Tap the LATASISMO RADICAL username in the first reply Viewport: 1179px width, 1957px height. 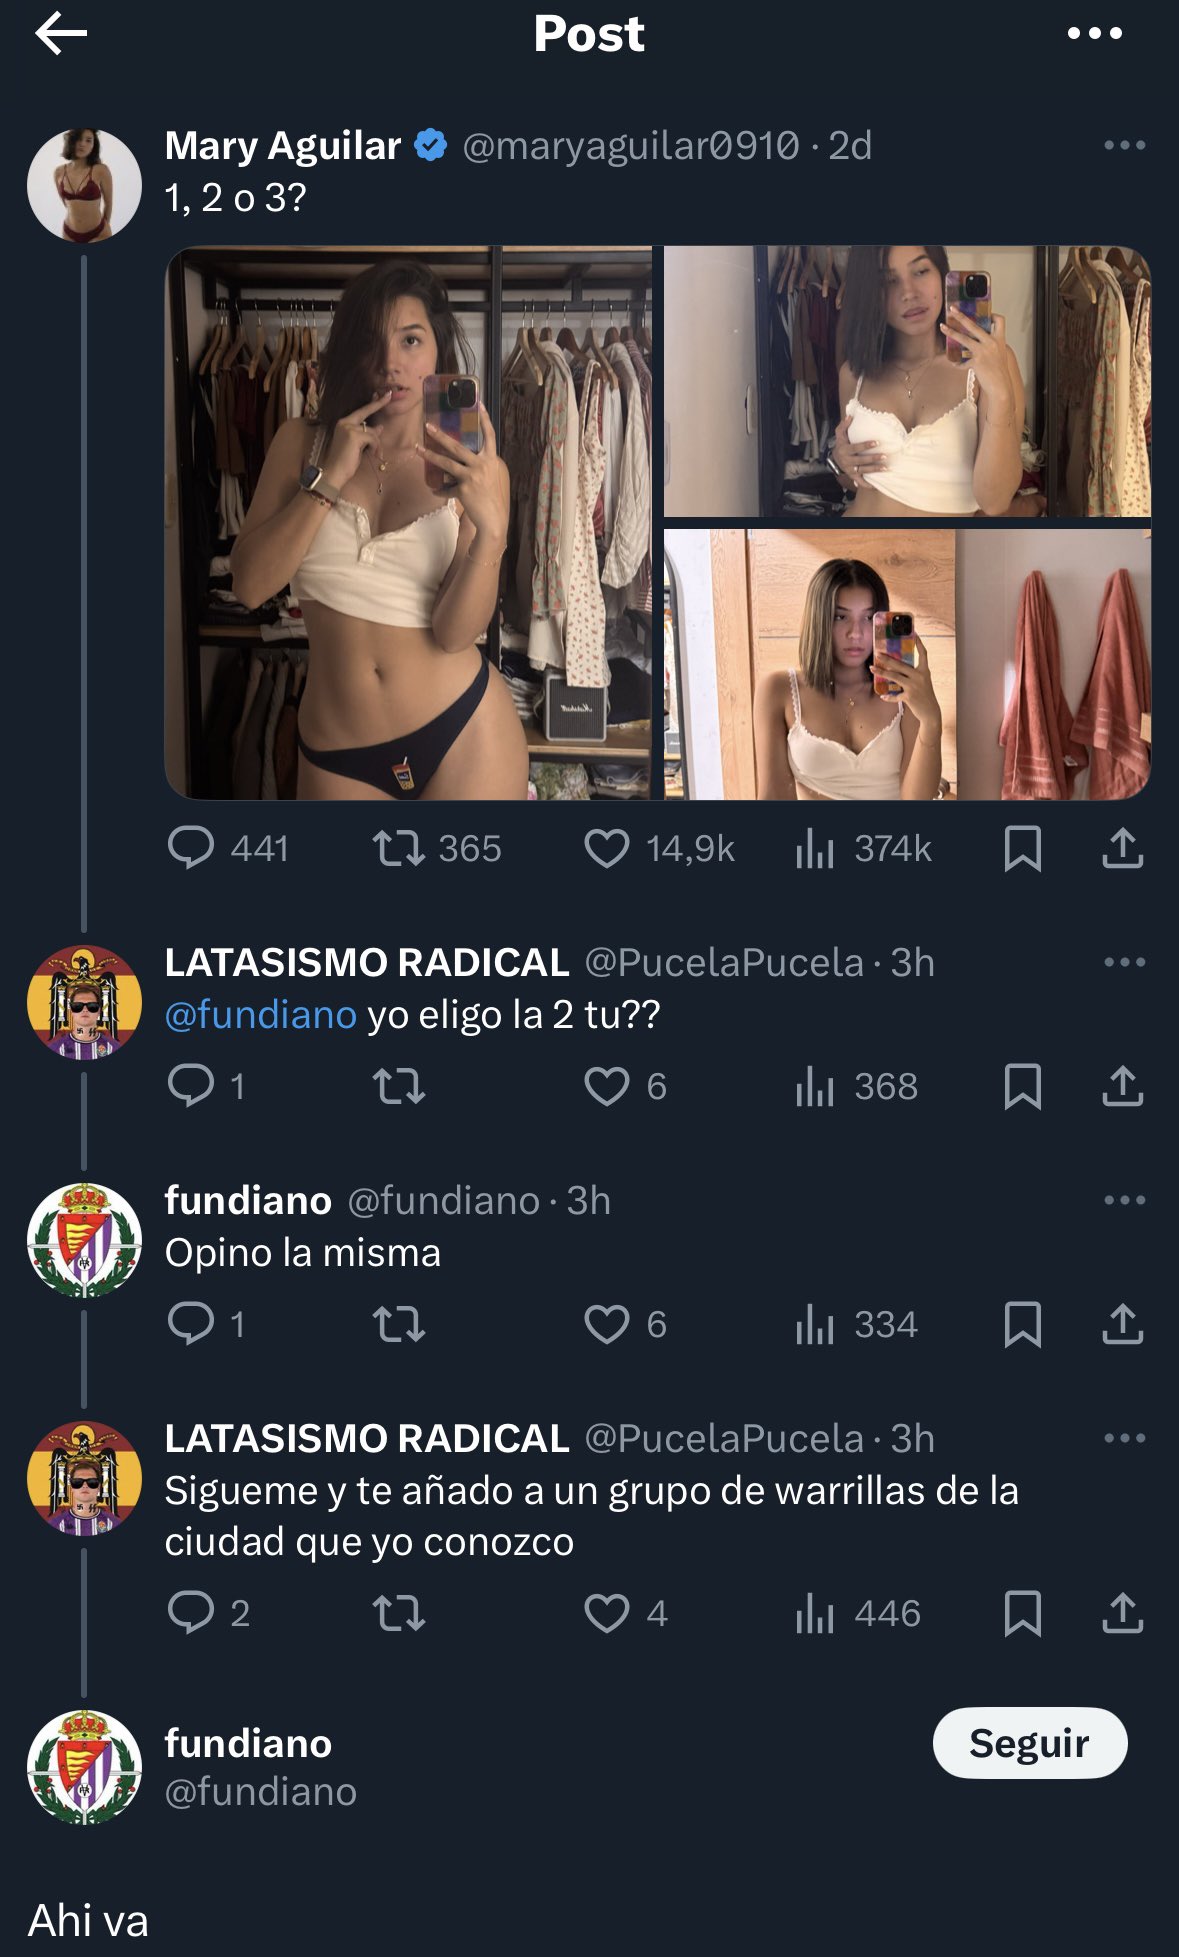[366, 962]
